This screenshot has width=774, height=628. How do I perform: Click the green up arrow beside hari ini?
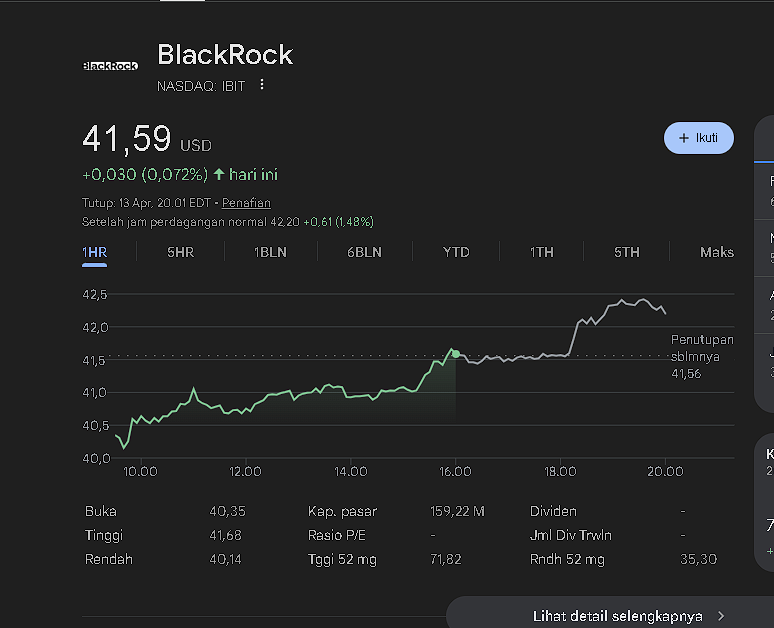(219, 175)
